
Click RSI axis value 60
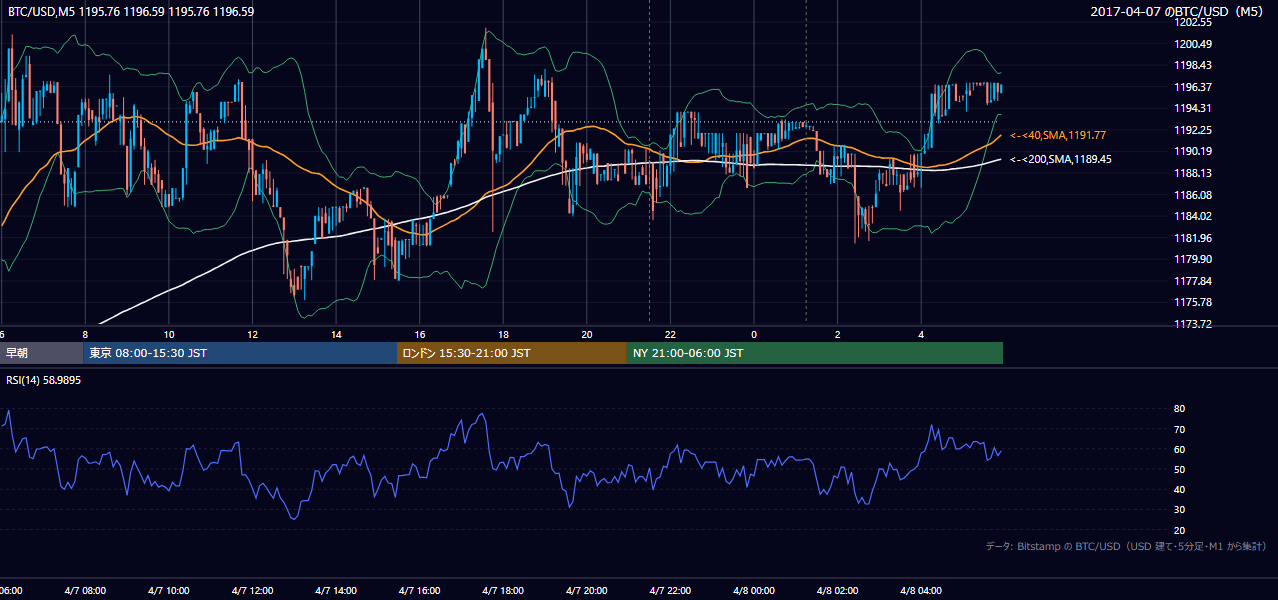click(1179, 449)
